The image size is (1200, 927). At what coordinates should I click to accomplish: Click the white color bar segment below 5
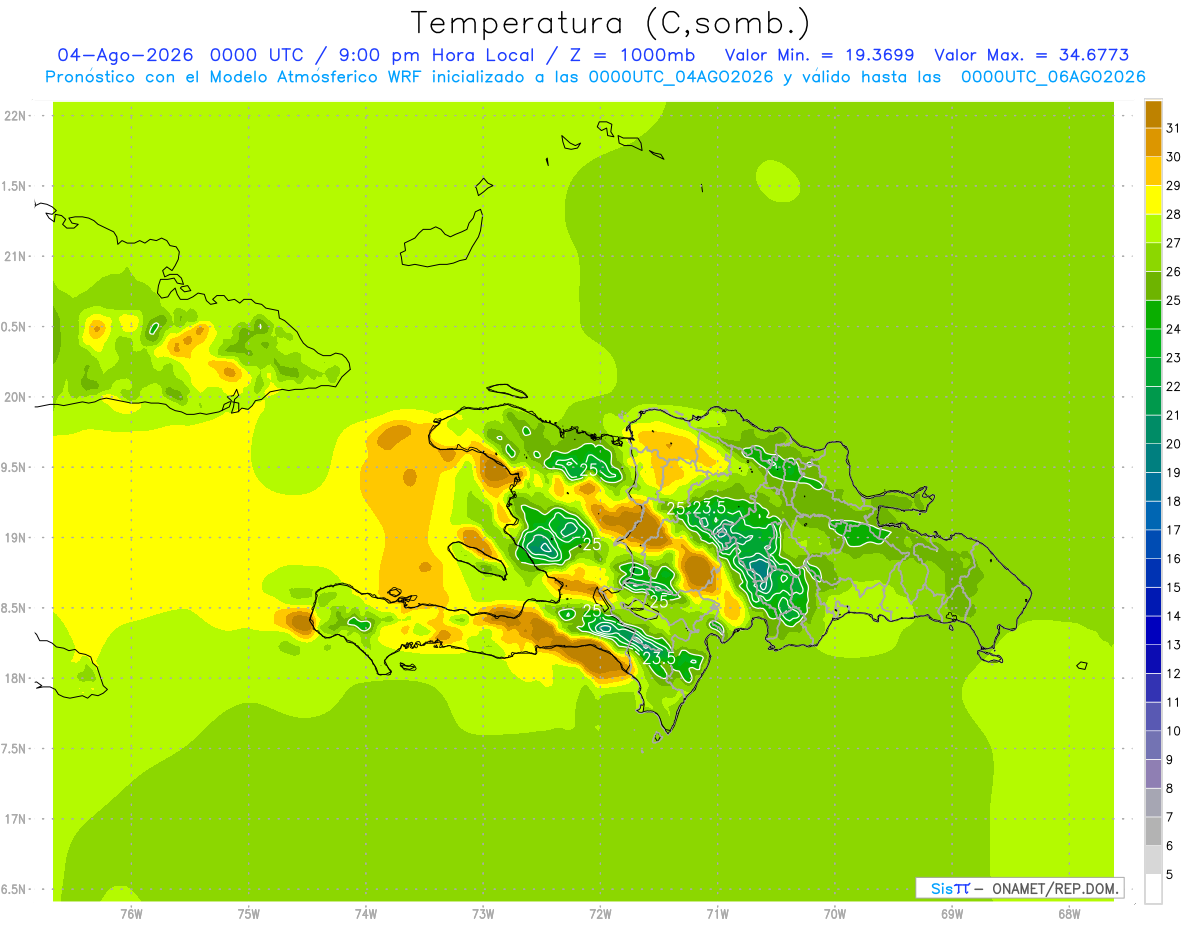click(x=1153, y=889)
